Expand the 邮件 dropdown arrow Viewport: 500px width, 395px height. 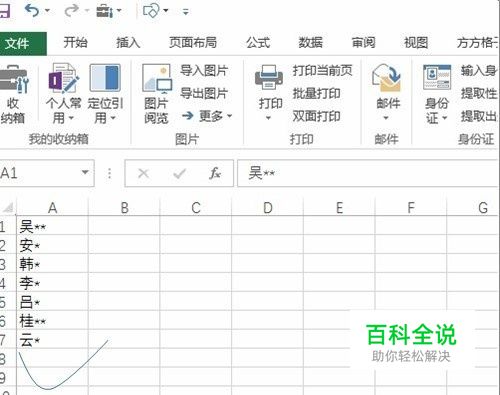click(x=386, y=118)
